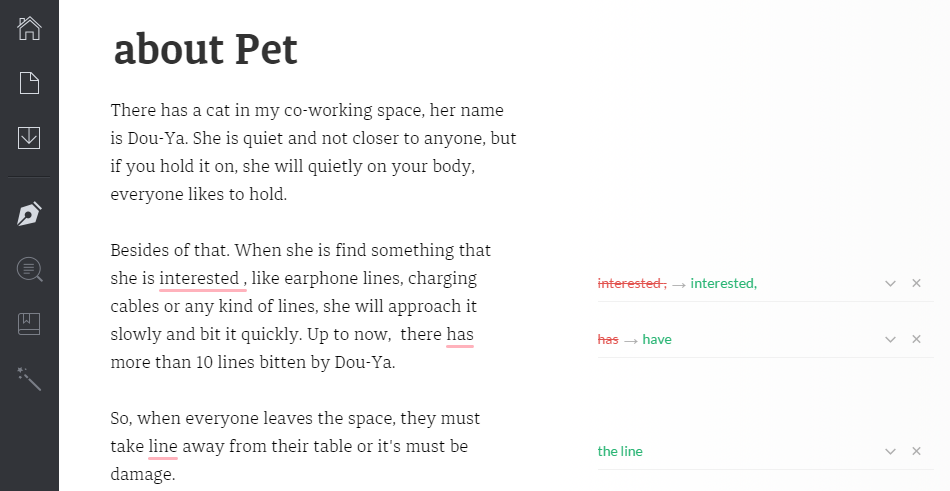The height and width of the screenshot is (491, 950).
Task: Apply the 'the line' suggestion
Action: pyautogui.click(x=620, y=452)
